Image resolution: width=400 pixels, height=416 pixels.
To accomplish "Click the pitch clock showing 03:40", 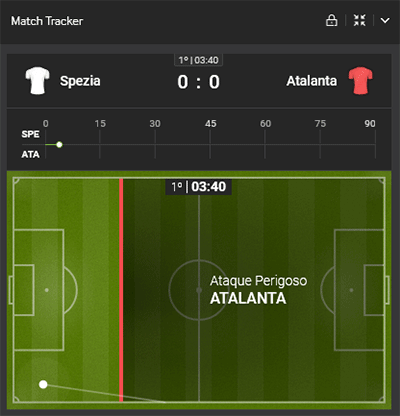I will pos(199,187).
